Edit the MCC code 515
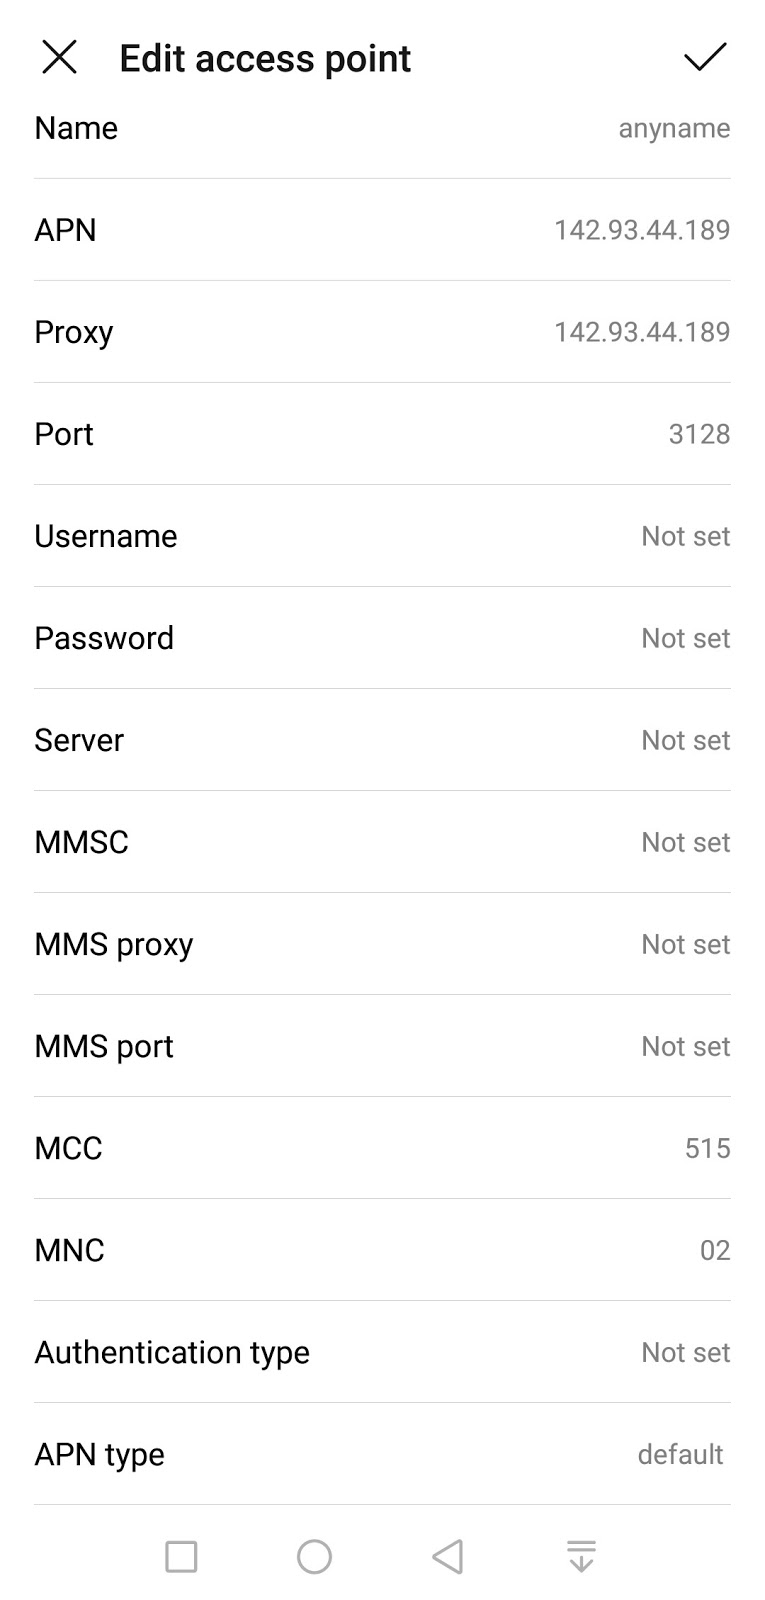 click(382, 1148)
